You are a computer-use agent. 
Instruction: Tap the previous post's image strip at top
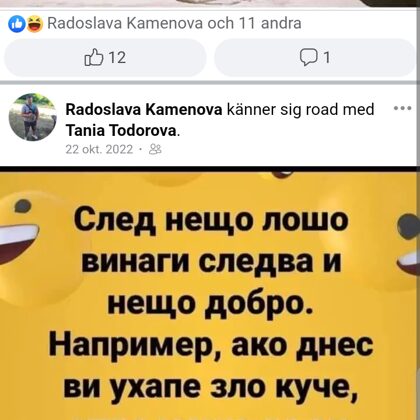(x=210, y=3)
